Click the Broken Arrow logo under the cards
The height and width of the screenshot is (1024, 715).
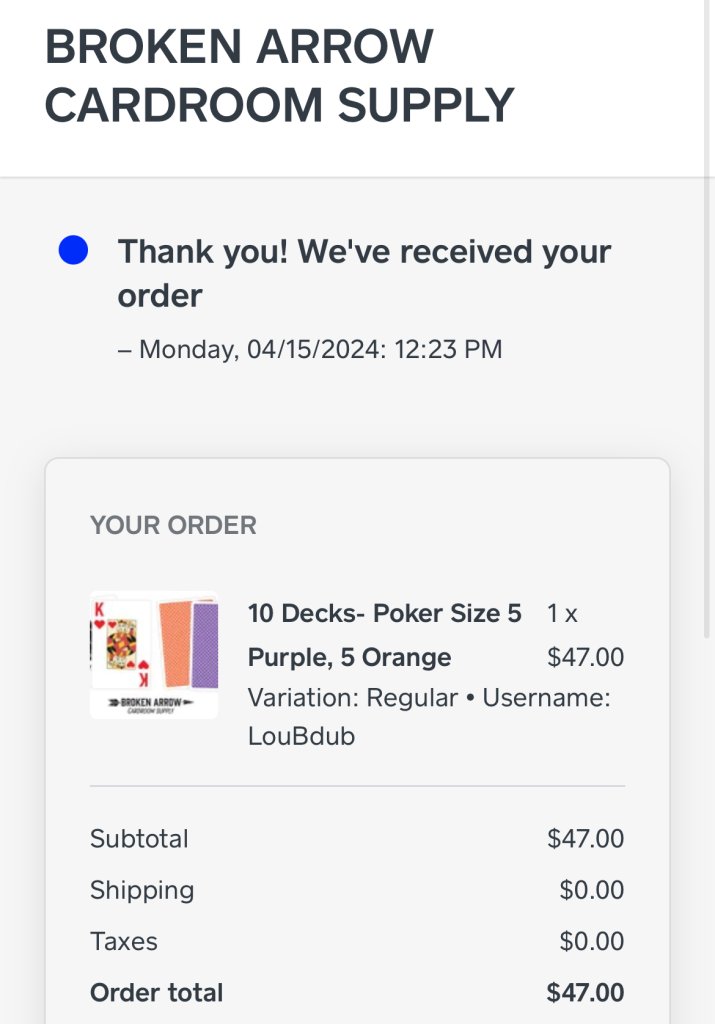click(153, 704)
